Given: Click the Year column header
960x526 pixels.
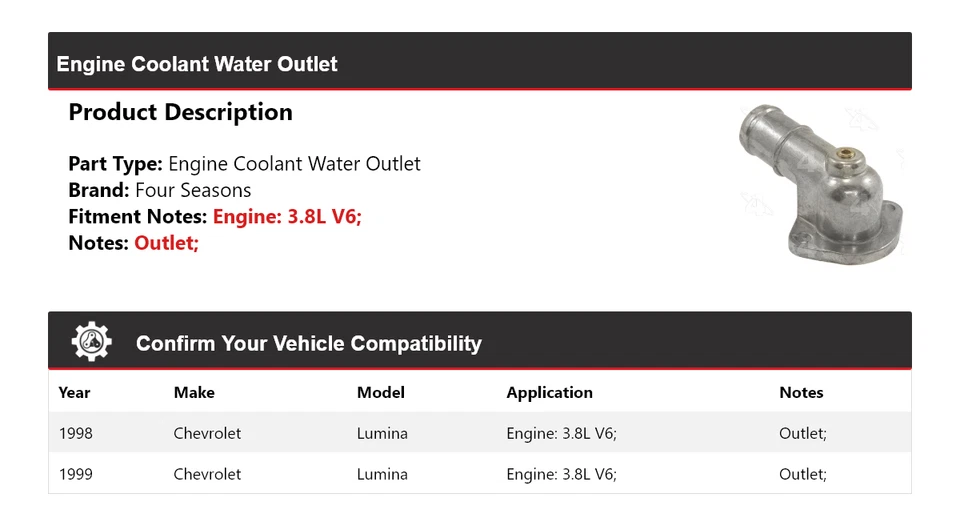Looking at the screenshot, I should 74,393.
